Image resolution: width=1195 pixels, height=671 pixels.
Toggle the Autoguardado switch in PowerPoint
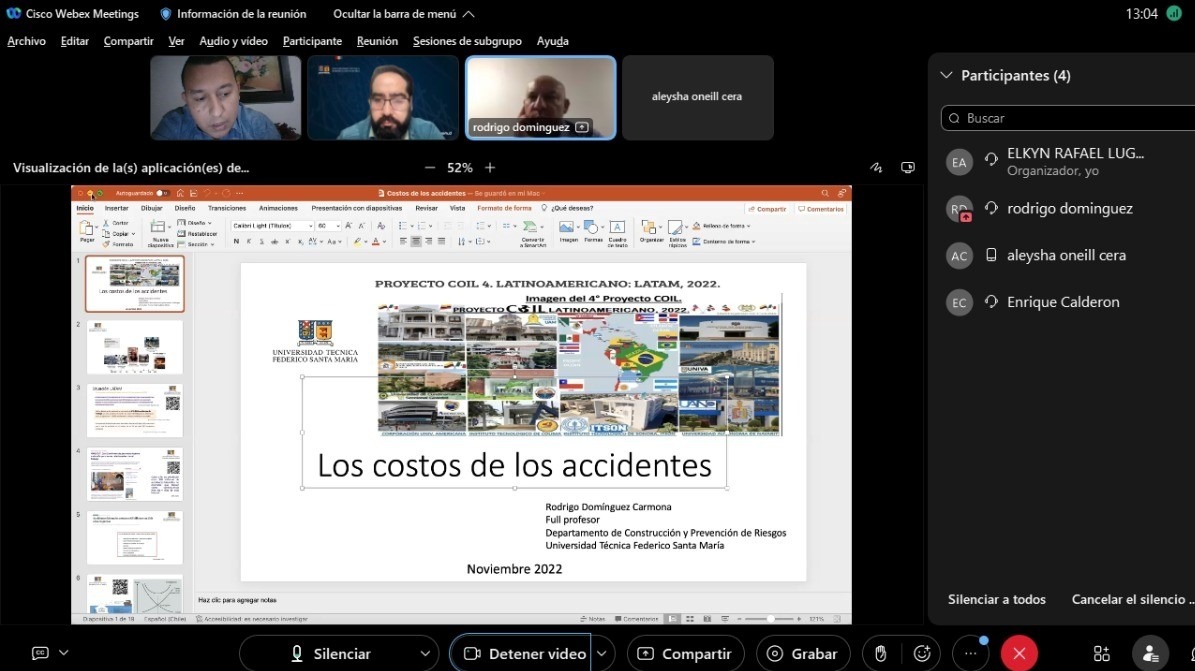[162, 194]
